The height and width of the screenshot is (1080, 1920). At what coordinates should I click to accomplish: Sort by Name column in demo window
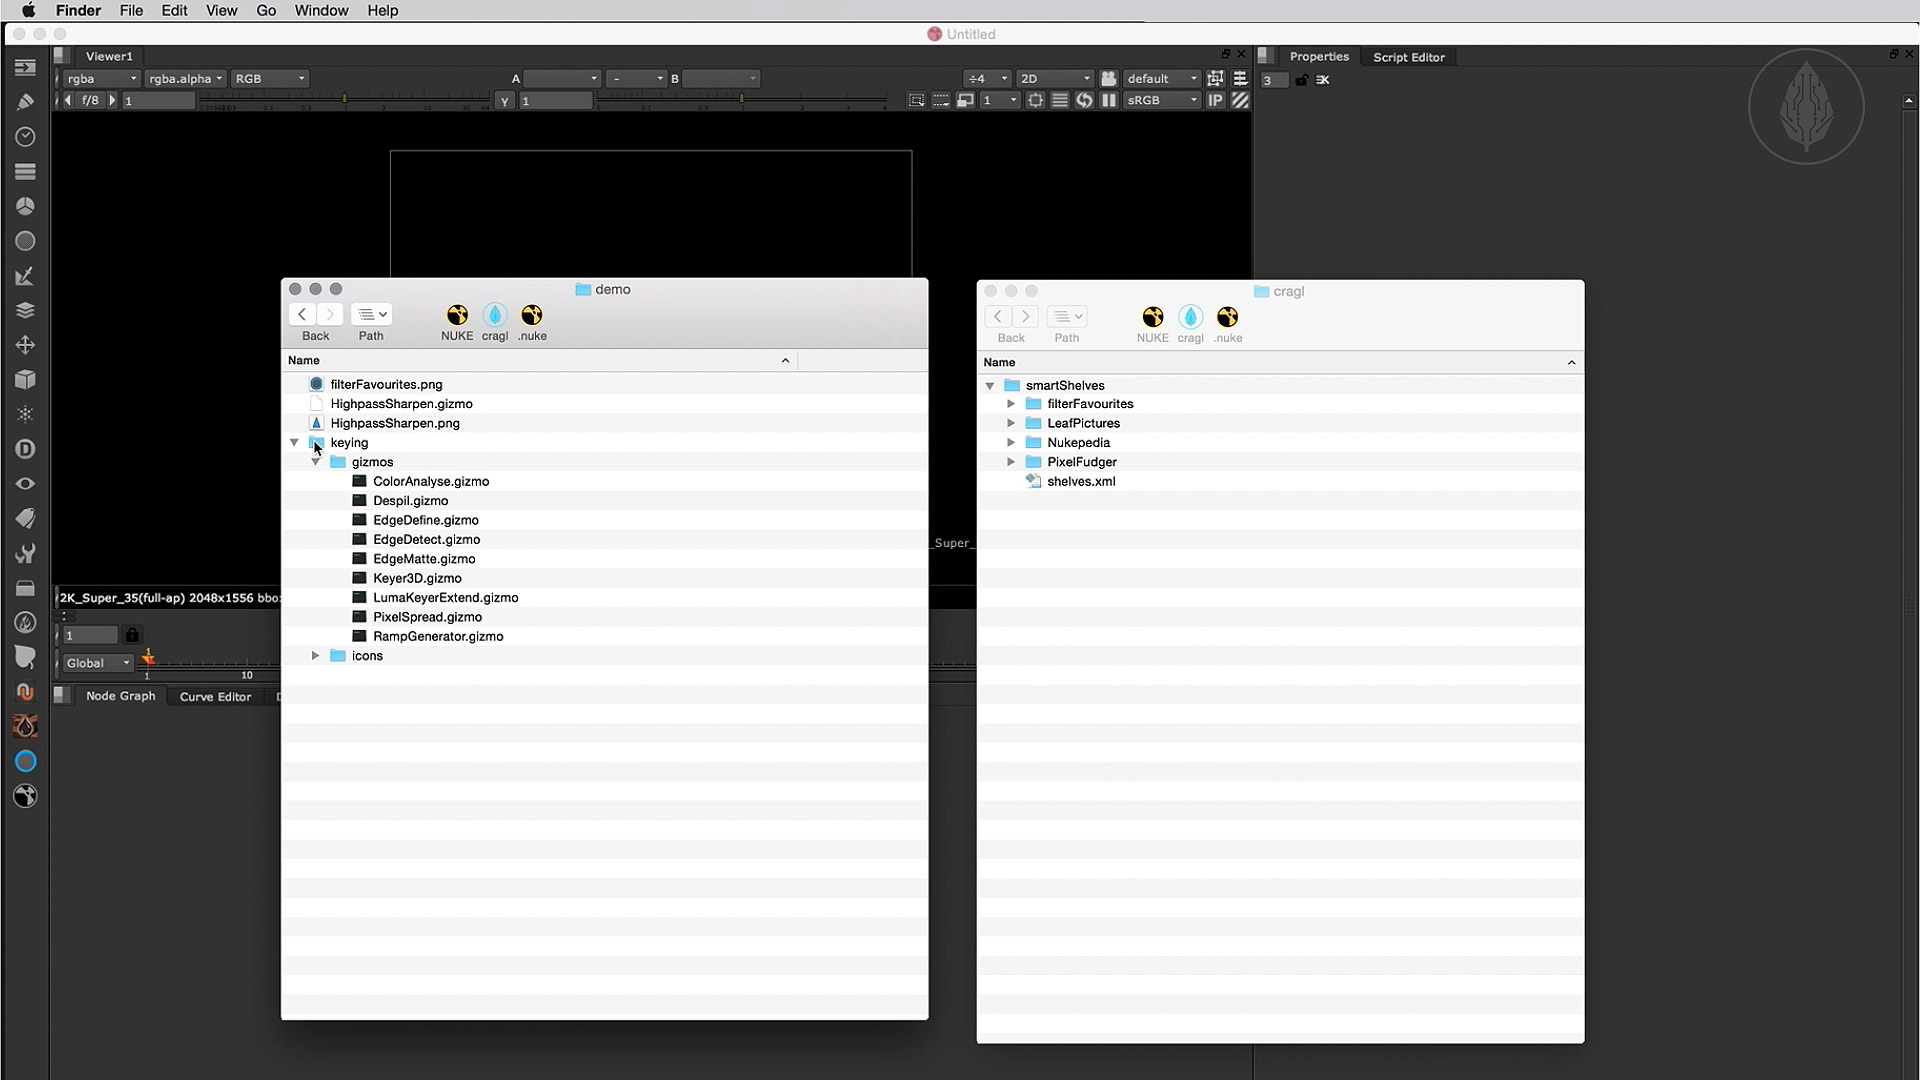(540, 360)
